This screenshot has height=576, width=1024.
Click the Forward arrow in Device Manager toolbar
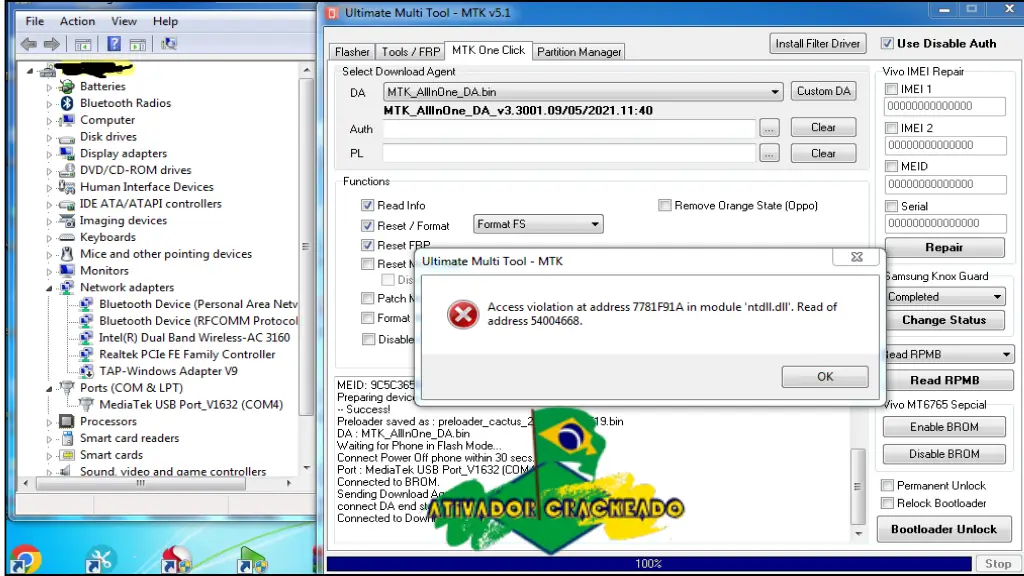tap(52, 44)
